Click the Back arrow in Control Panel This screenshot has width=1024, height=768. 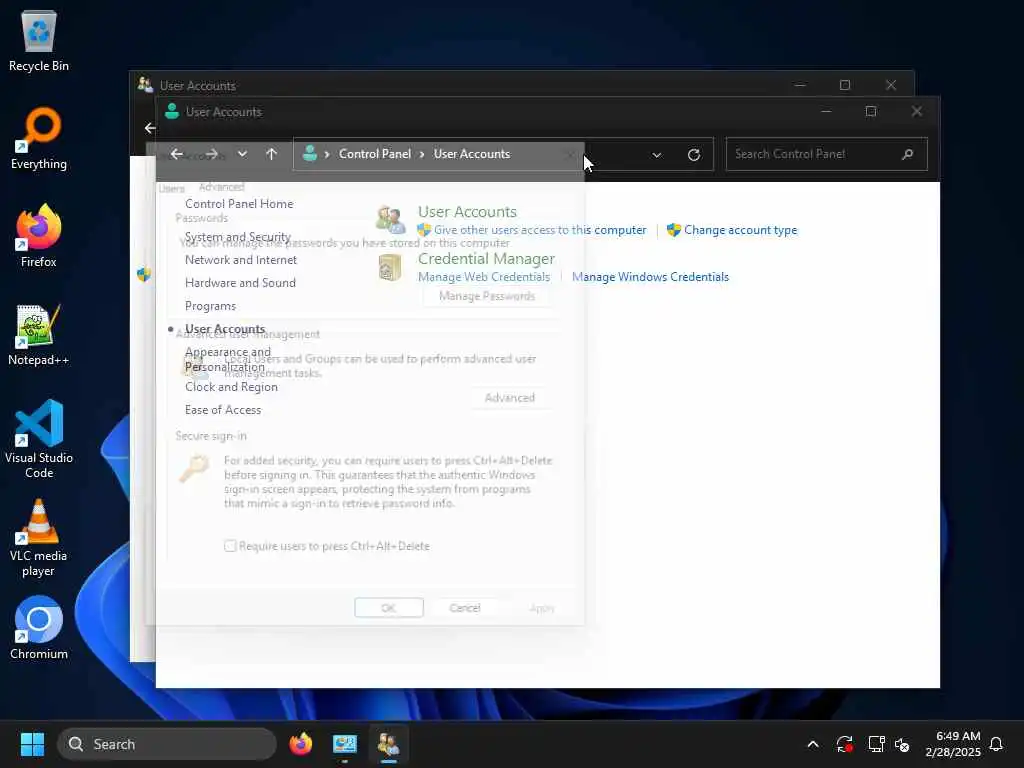coord(176,154)
